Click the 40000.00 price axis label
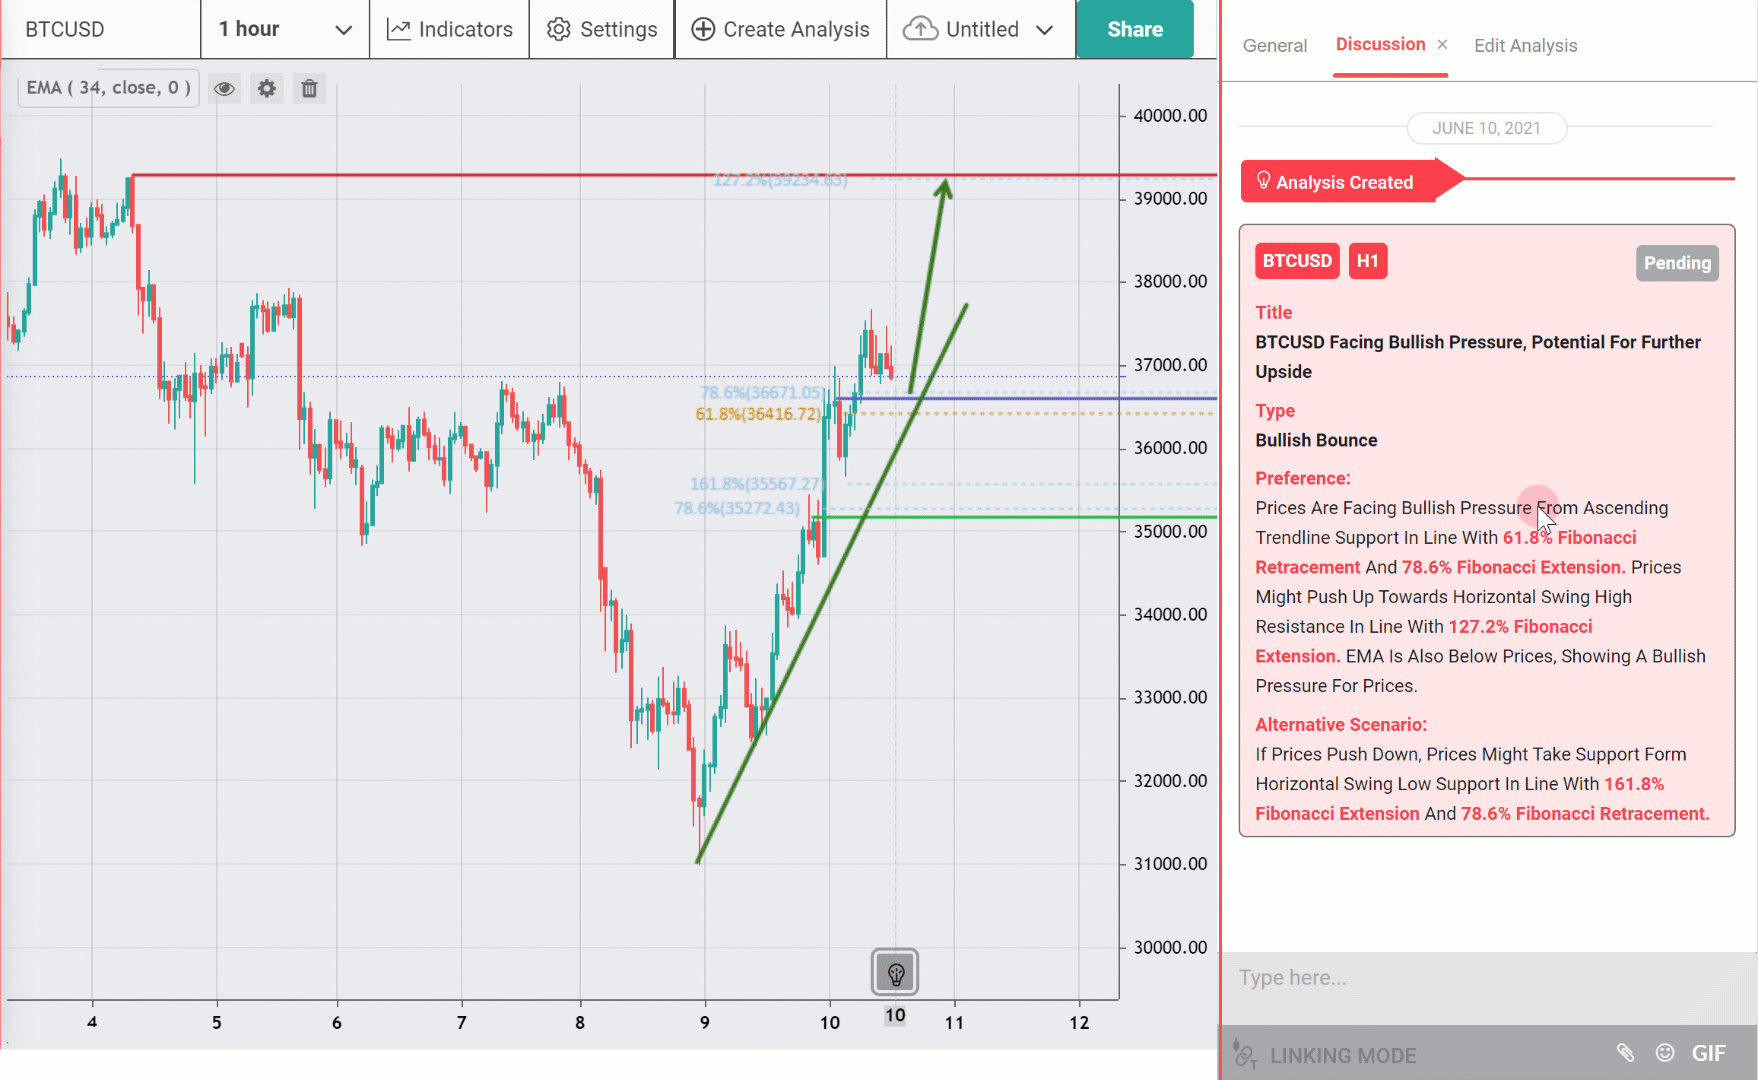Viewport: 1758px width, 1080px height. click(x=1169, y=116)
